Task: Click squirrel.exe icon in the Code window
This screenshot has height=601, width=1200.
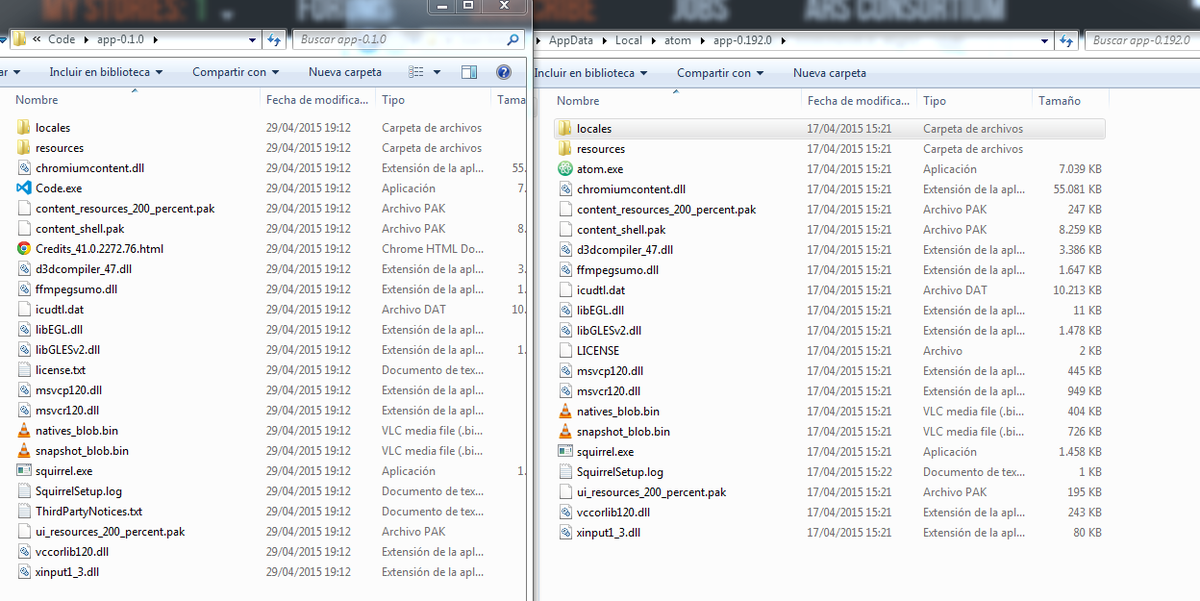Action: click(x=24, y=471)
